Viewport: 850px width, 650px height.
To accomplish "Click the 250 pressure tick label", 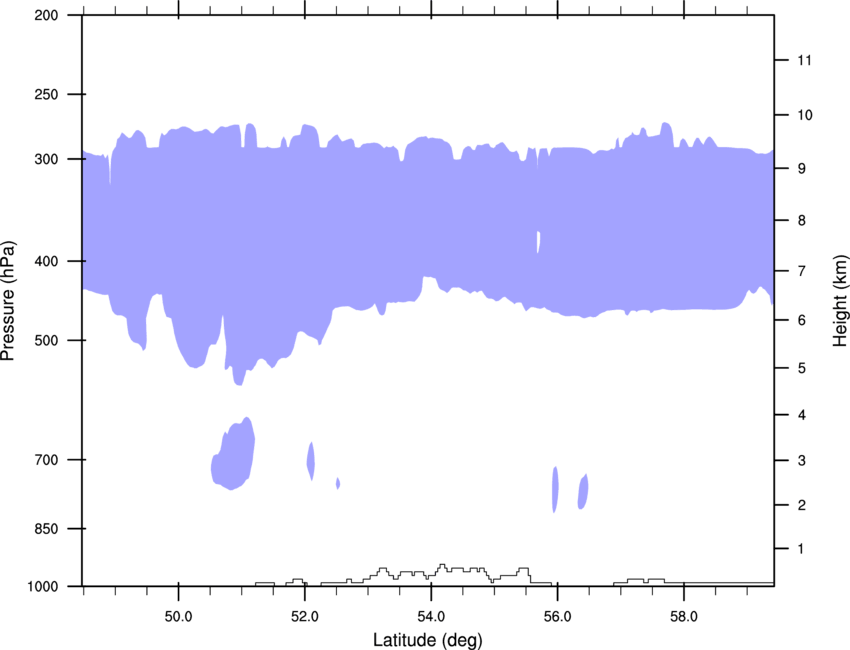I will click(46, 94).
